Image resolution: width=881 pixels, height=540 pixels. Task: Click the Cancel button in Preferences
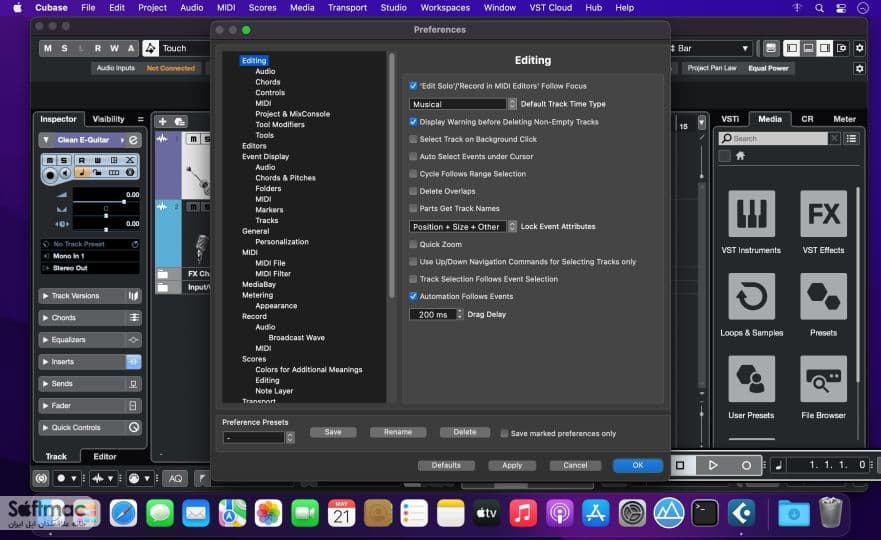[575, 465]
